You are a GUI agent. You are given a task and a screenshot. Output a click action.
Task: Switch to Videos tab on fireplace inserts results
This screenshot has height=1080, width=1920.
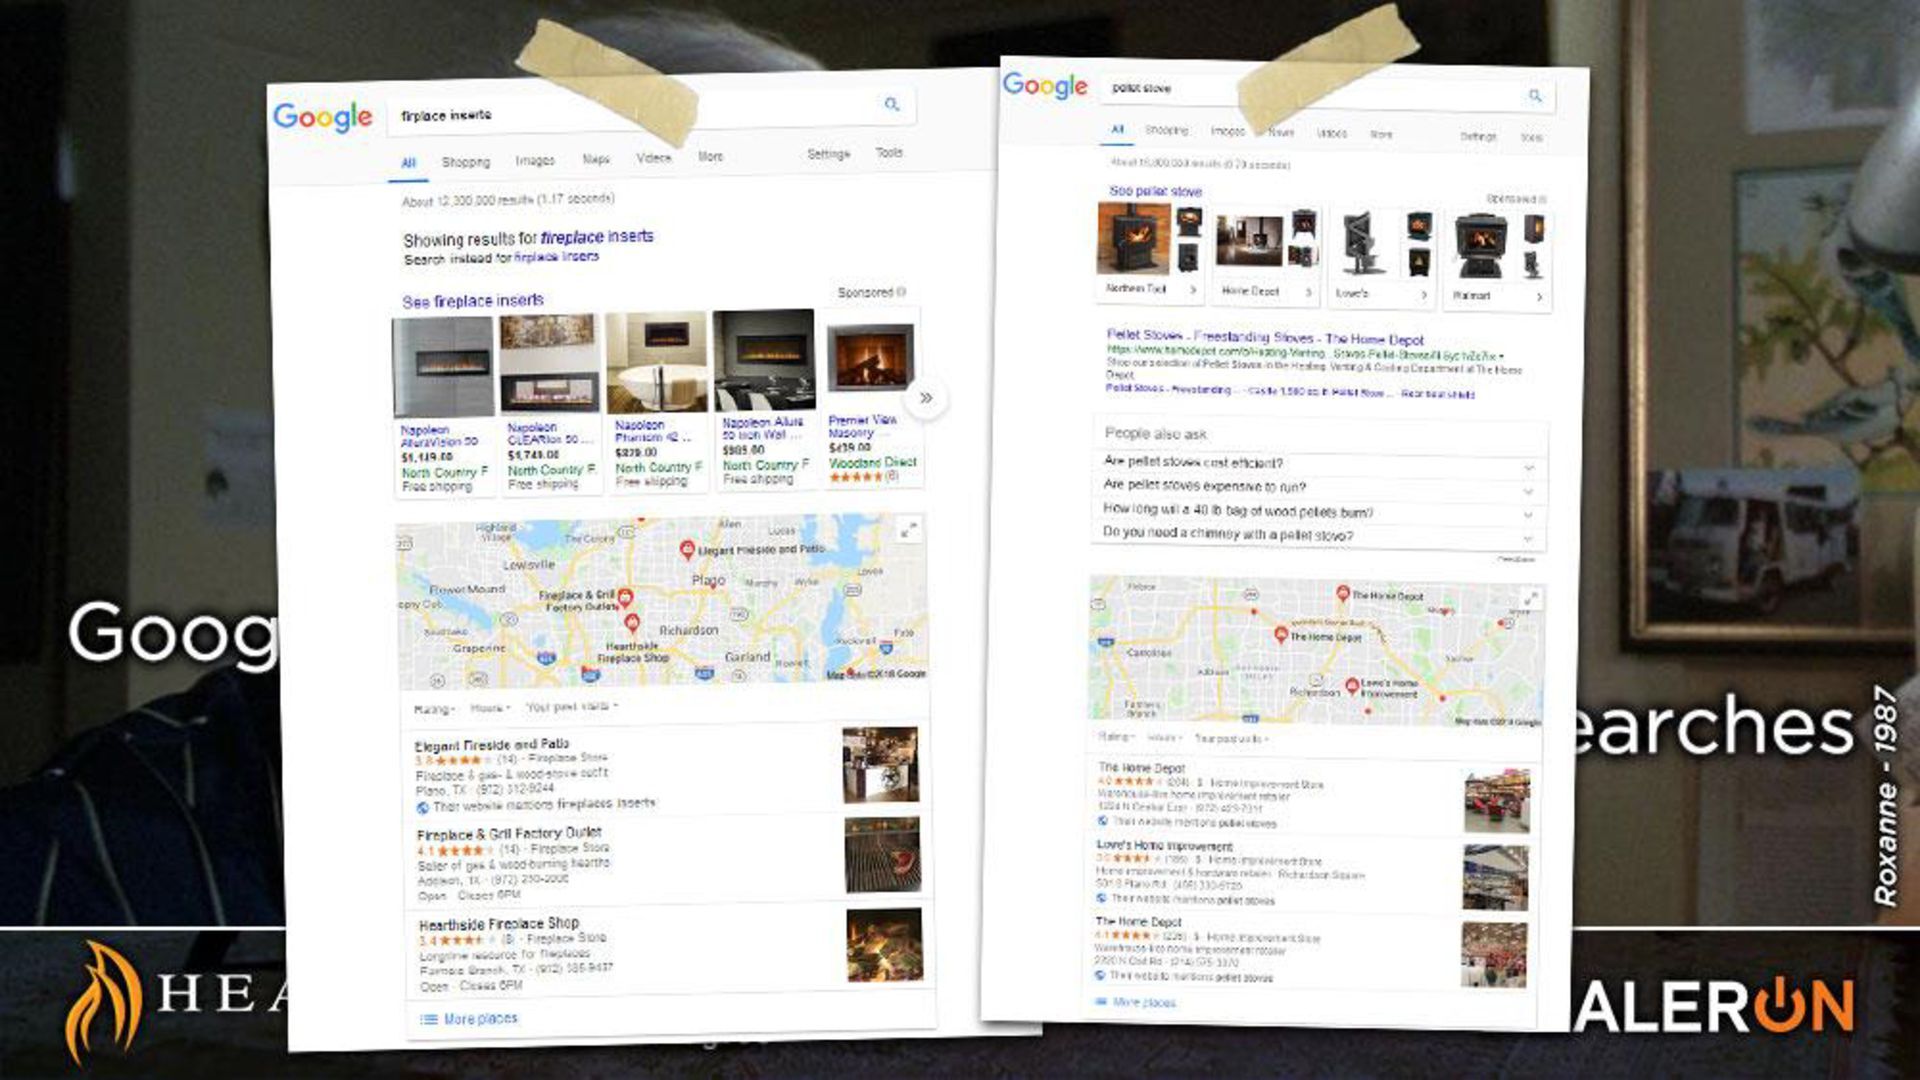[x=654, y=158]
